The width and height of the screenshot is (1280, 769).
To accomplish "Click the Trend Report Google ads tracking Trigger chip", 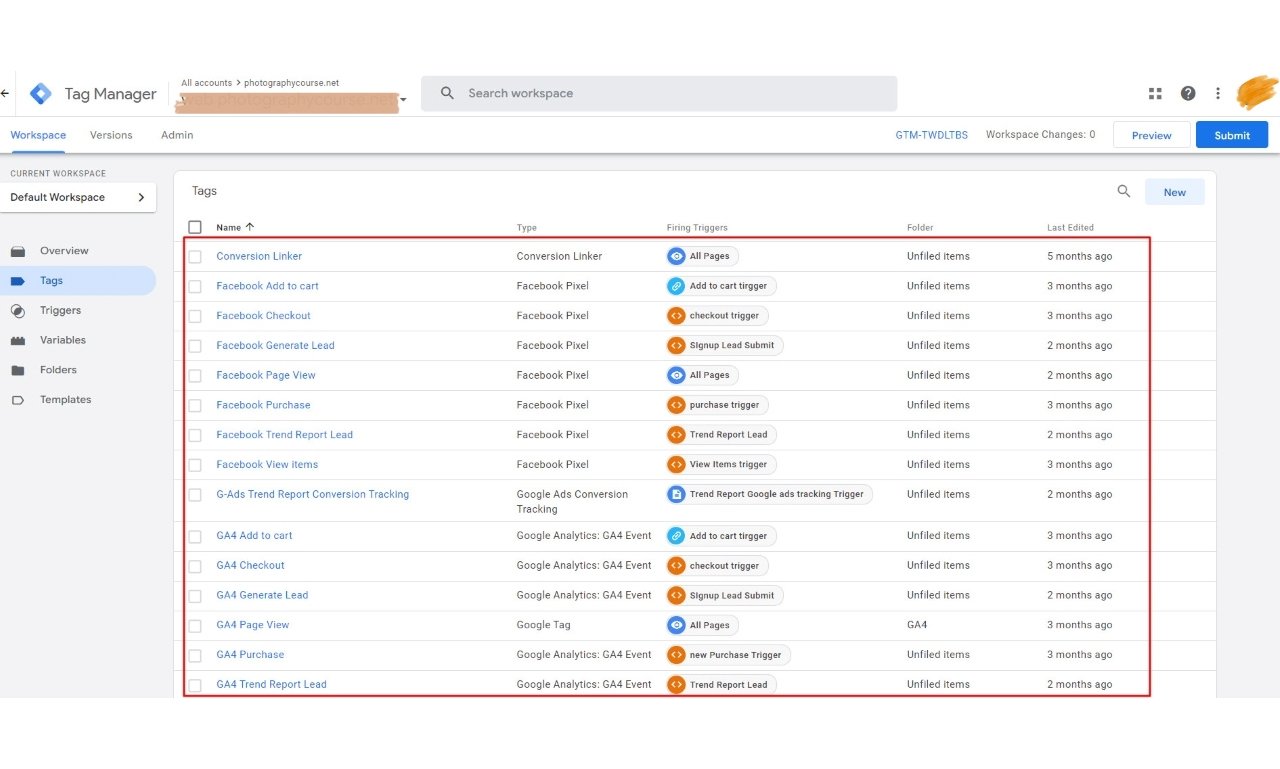I will pos(769,494).
